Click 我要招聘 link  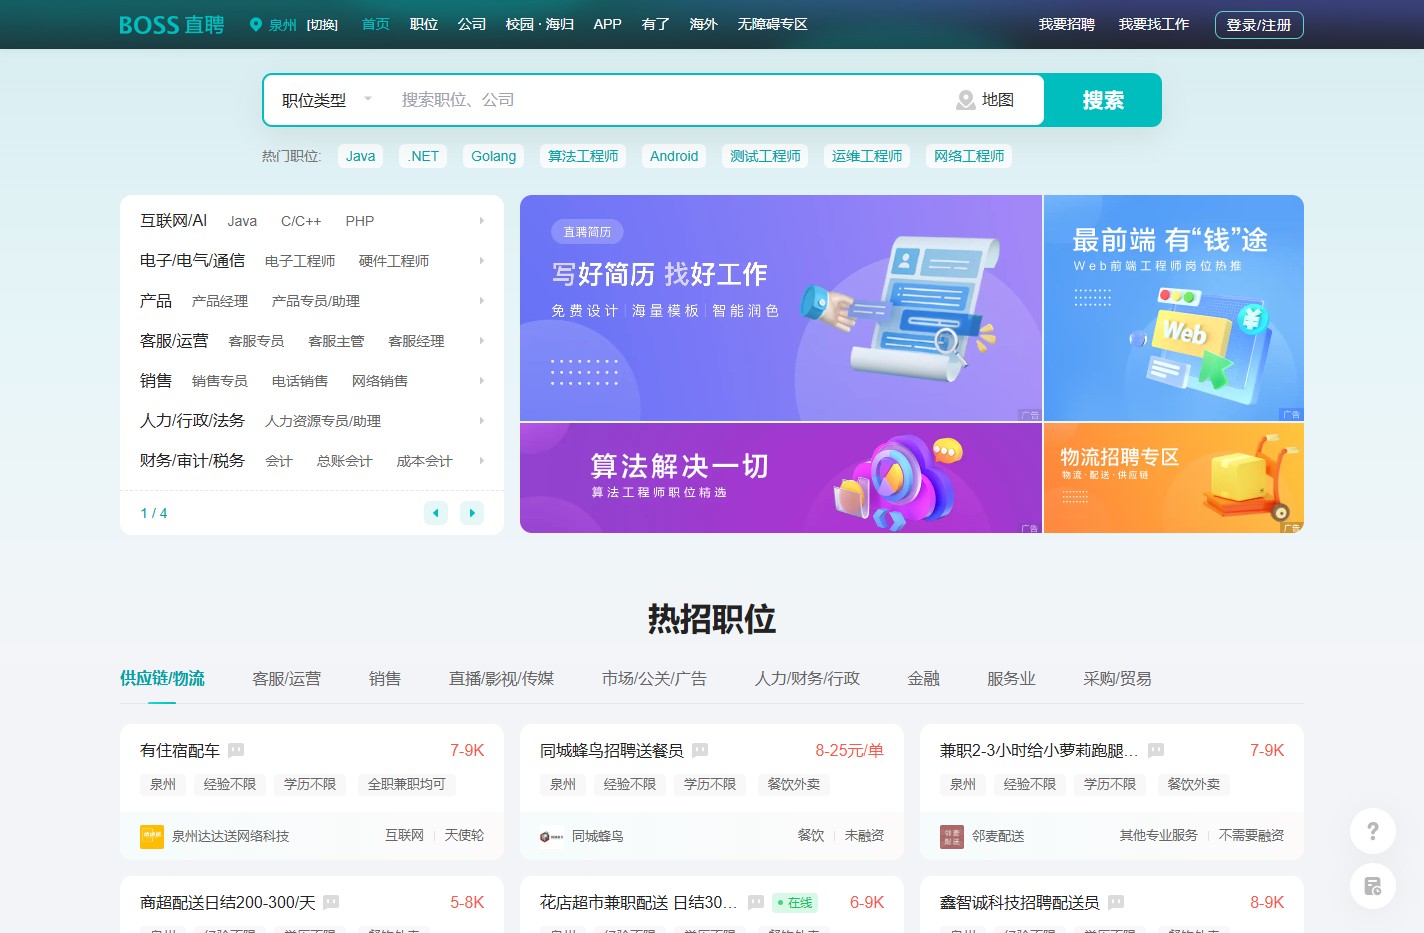[x=1066, y=24]
